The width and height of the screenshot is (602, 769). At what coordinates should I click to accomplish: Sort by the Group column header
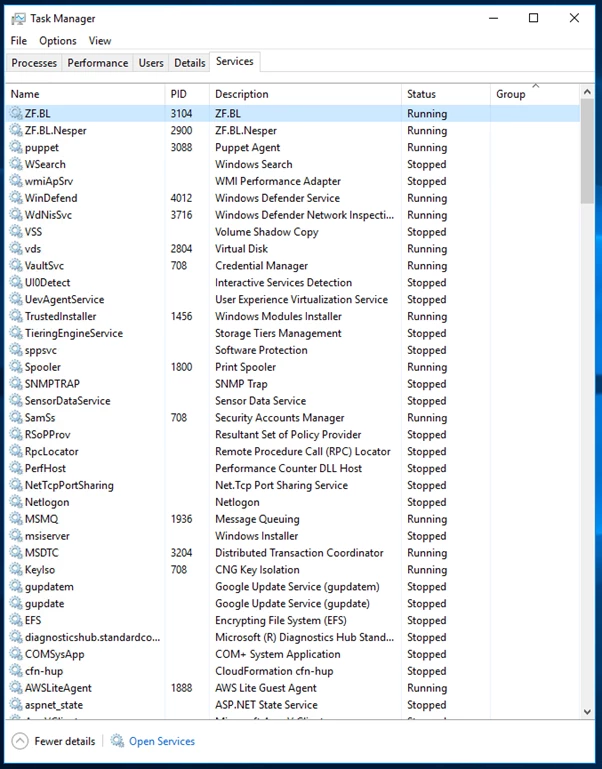[535, 94]
